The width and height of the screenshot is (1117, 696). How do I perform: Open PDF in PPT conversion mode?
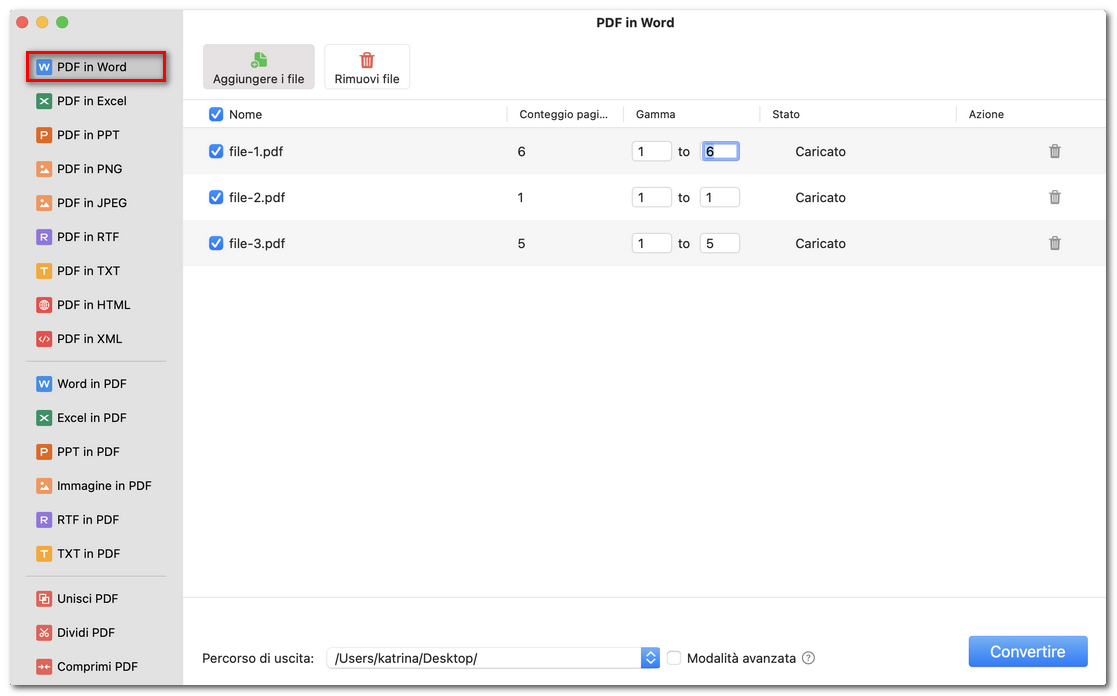94,134
